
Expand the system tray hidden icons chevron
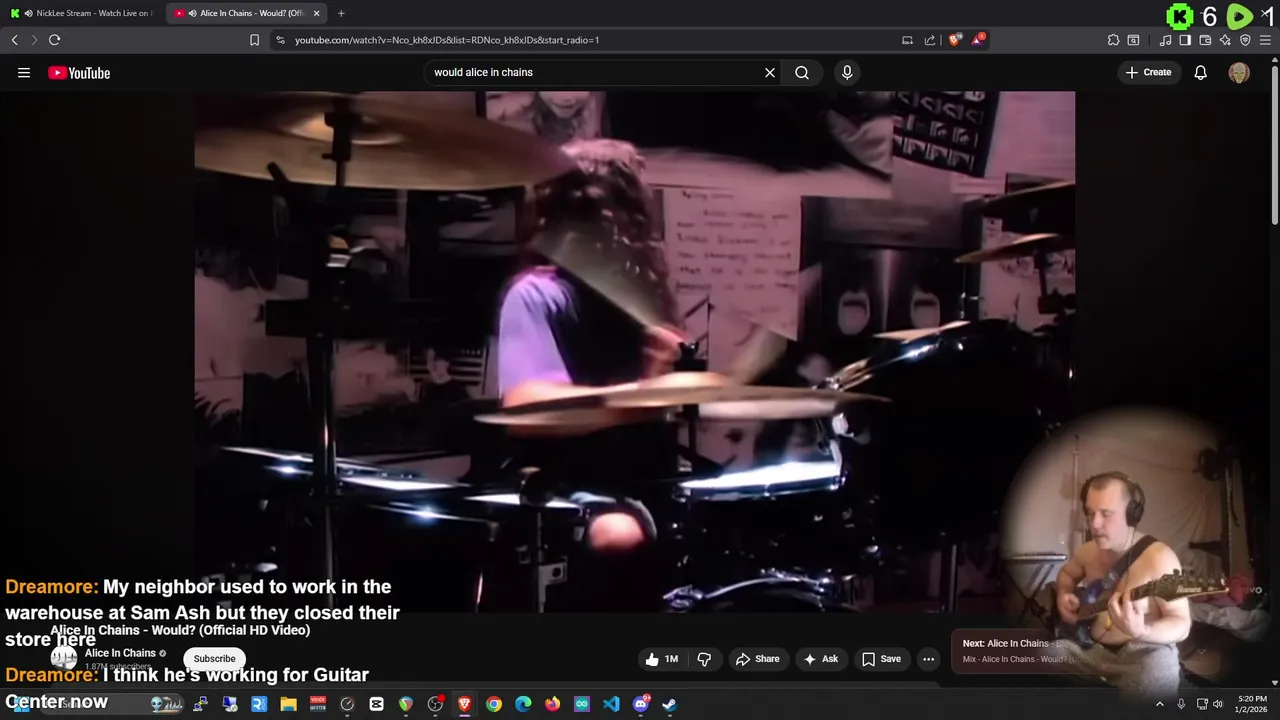click(1160, 704)
